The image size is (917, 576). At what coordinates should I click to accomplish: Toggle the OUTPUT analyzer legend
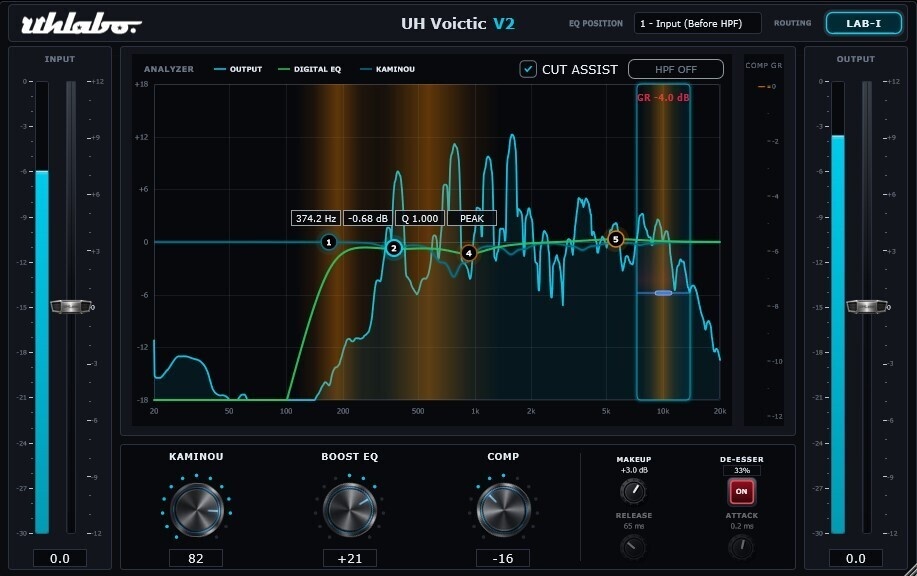[238, 69]
